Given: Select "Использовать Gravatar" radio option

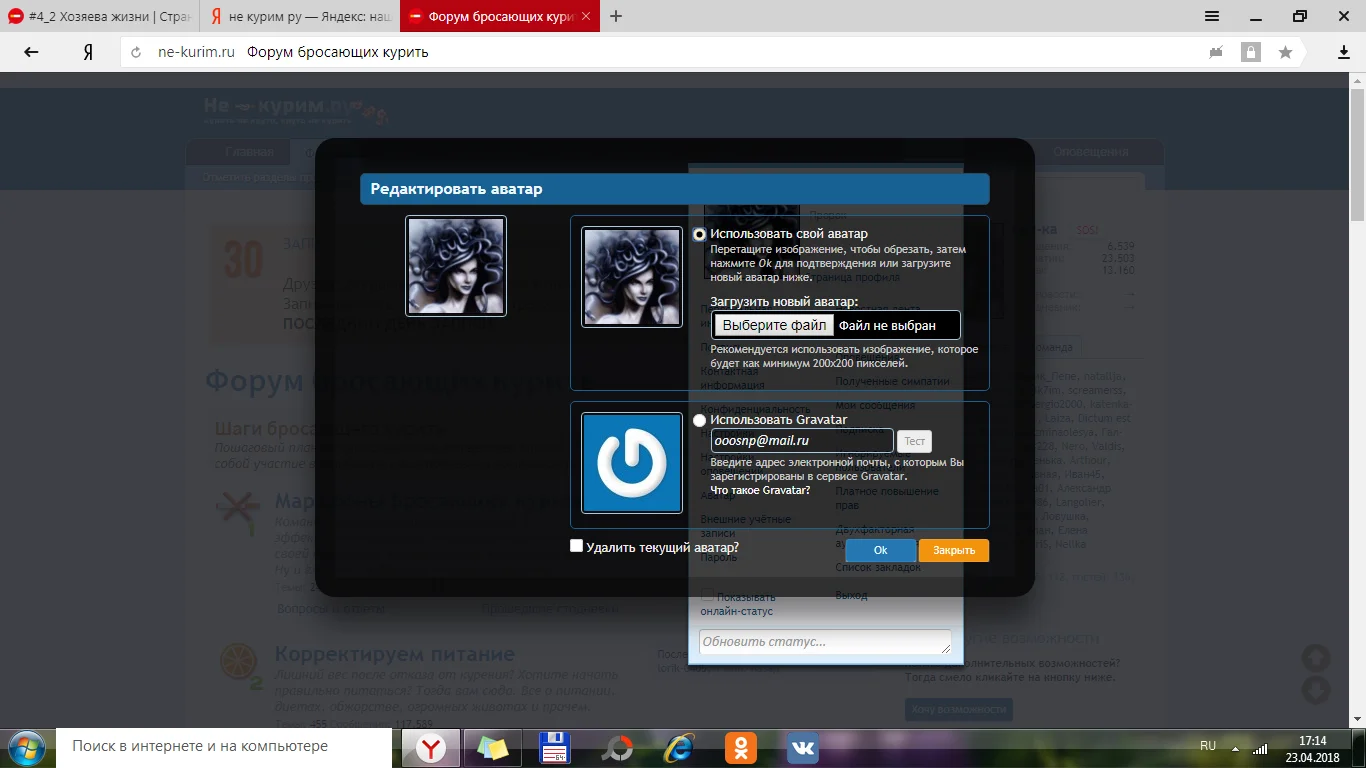Looking at the screenshot, I should coord(699,420).
